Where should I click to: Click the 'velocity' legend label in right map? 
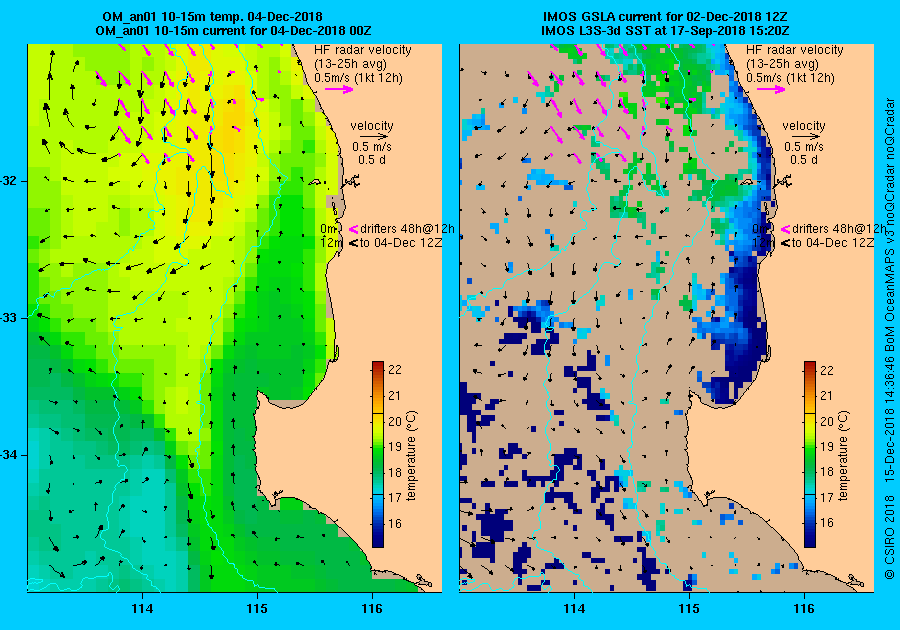(804, 126)
